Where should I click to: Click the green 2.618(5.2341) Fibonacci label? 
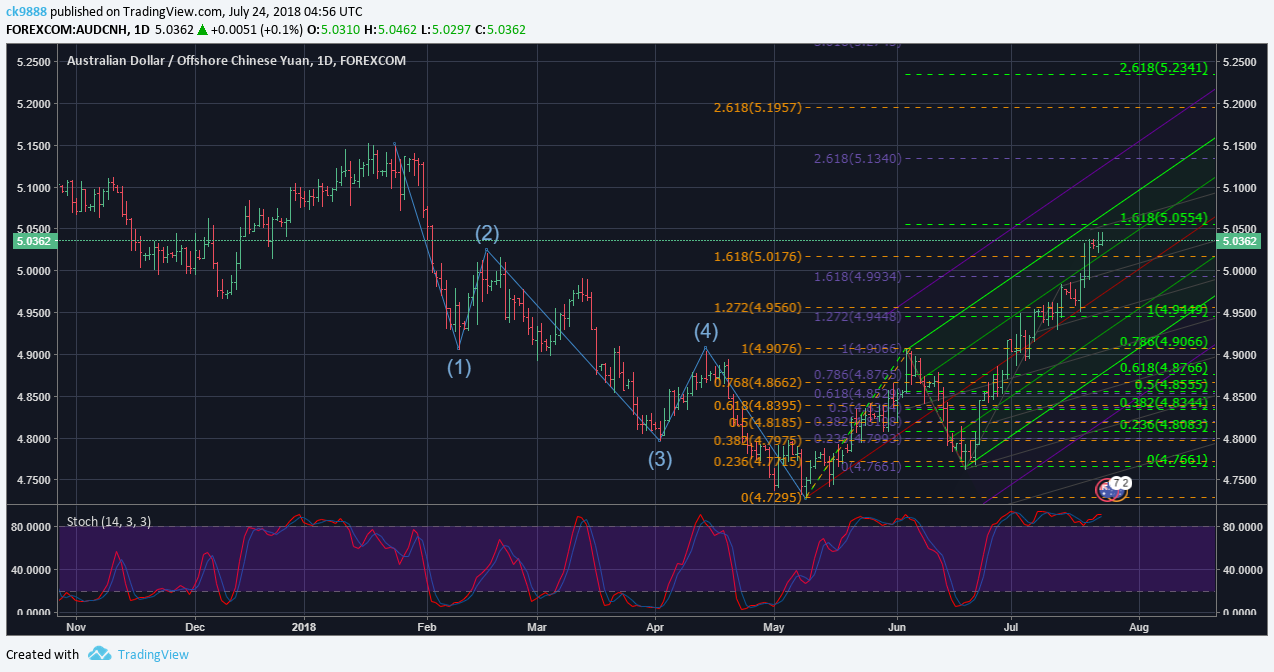click(x=1164, y=68)
